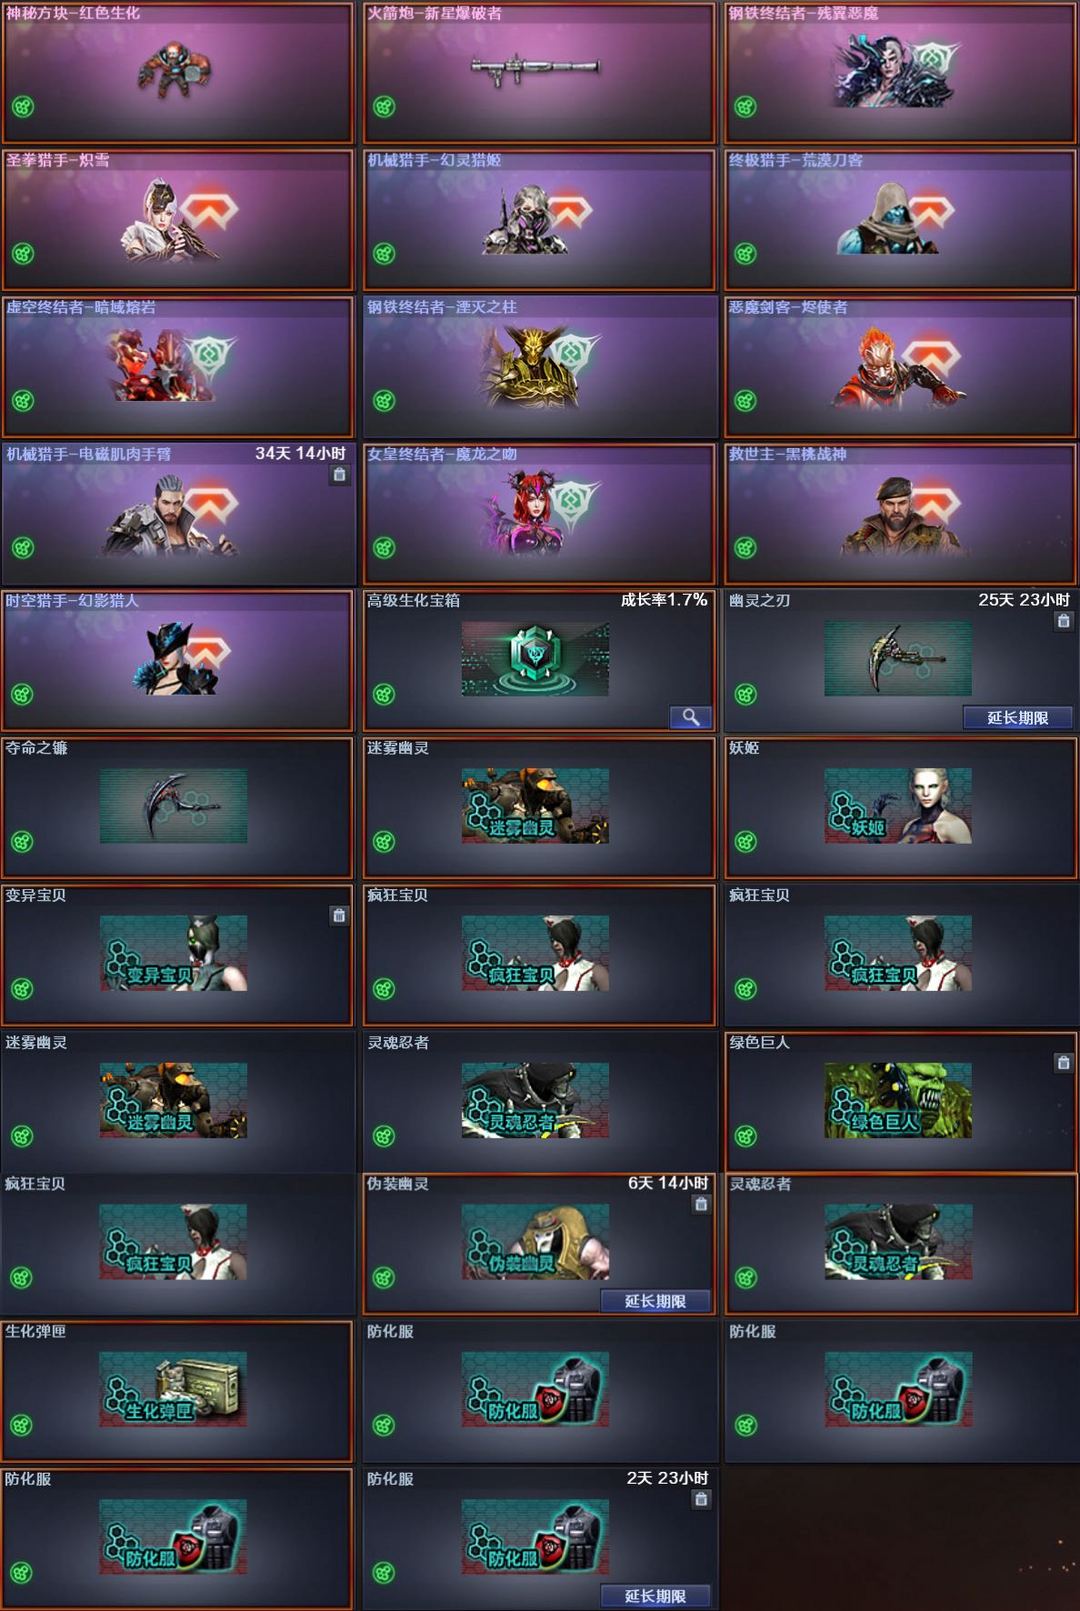Click trash icon on 伪装幽灵 card
The height and width of the screenshot is (1611, 1080).
tap(702, 1204)
